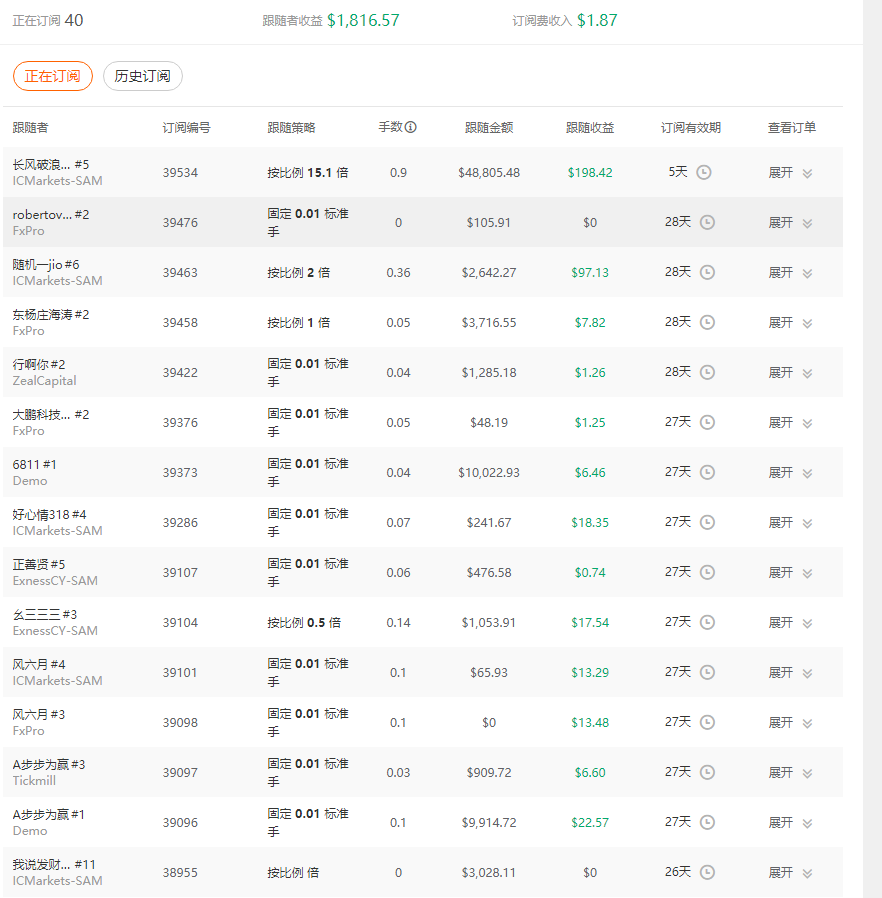This screenshot has height=898, width=882.
Task: Click follow amount $48,805.48
Action: (x=489, y=173)
